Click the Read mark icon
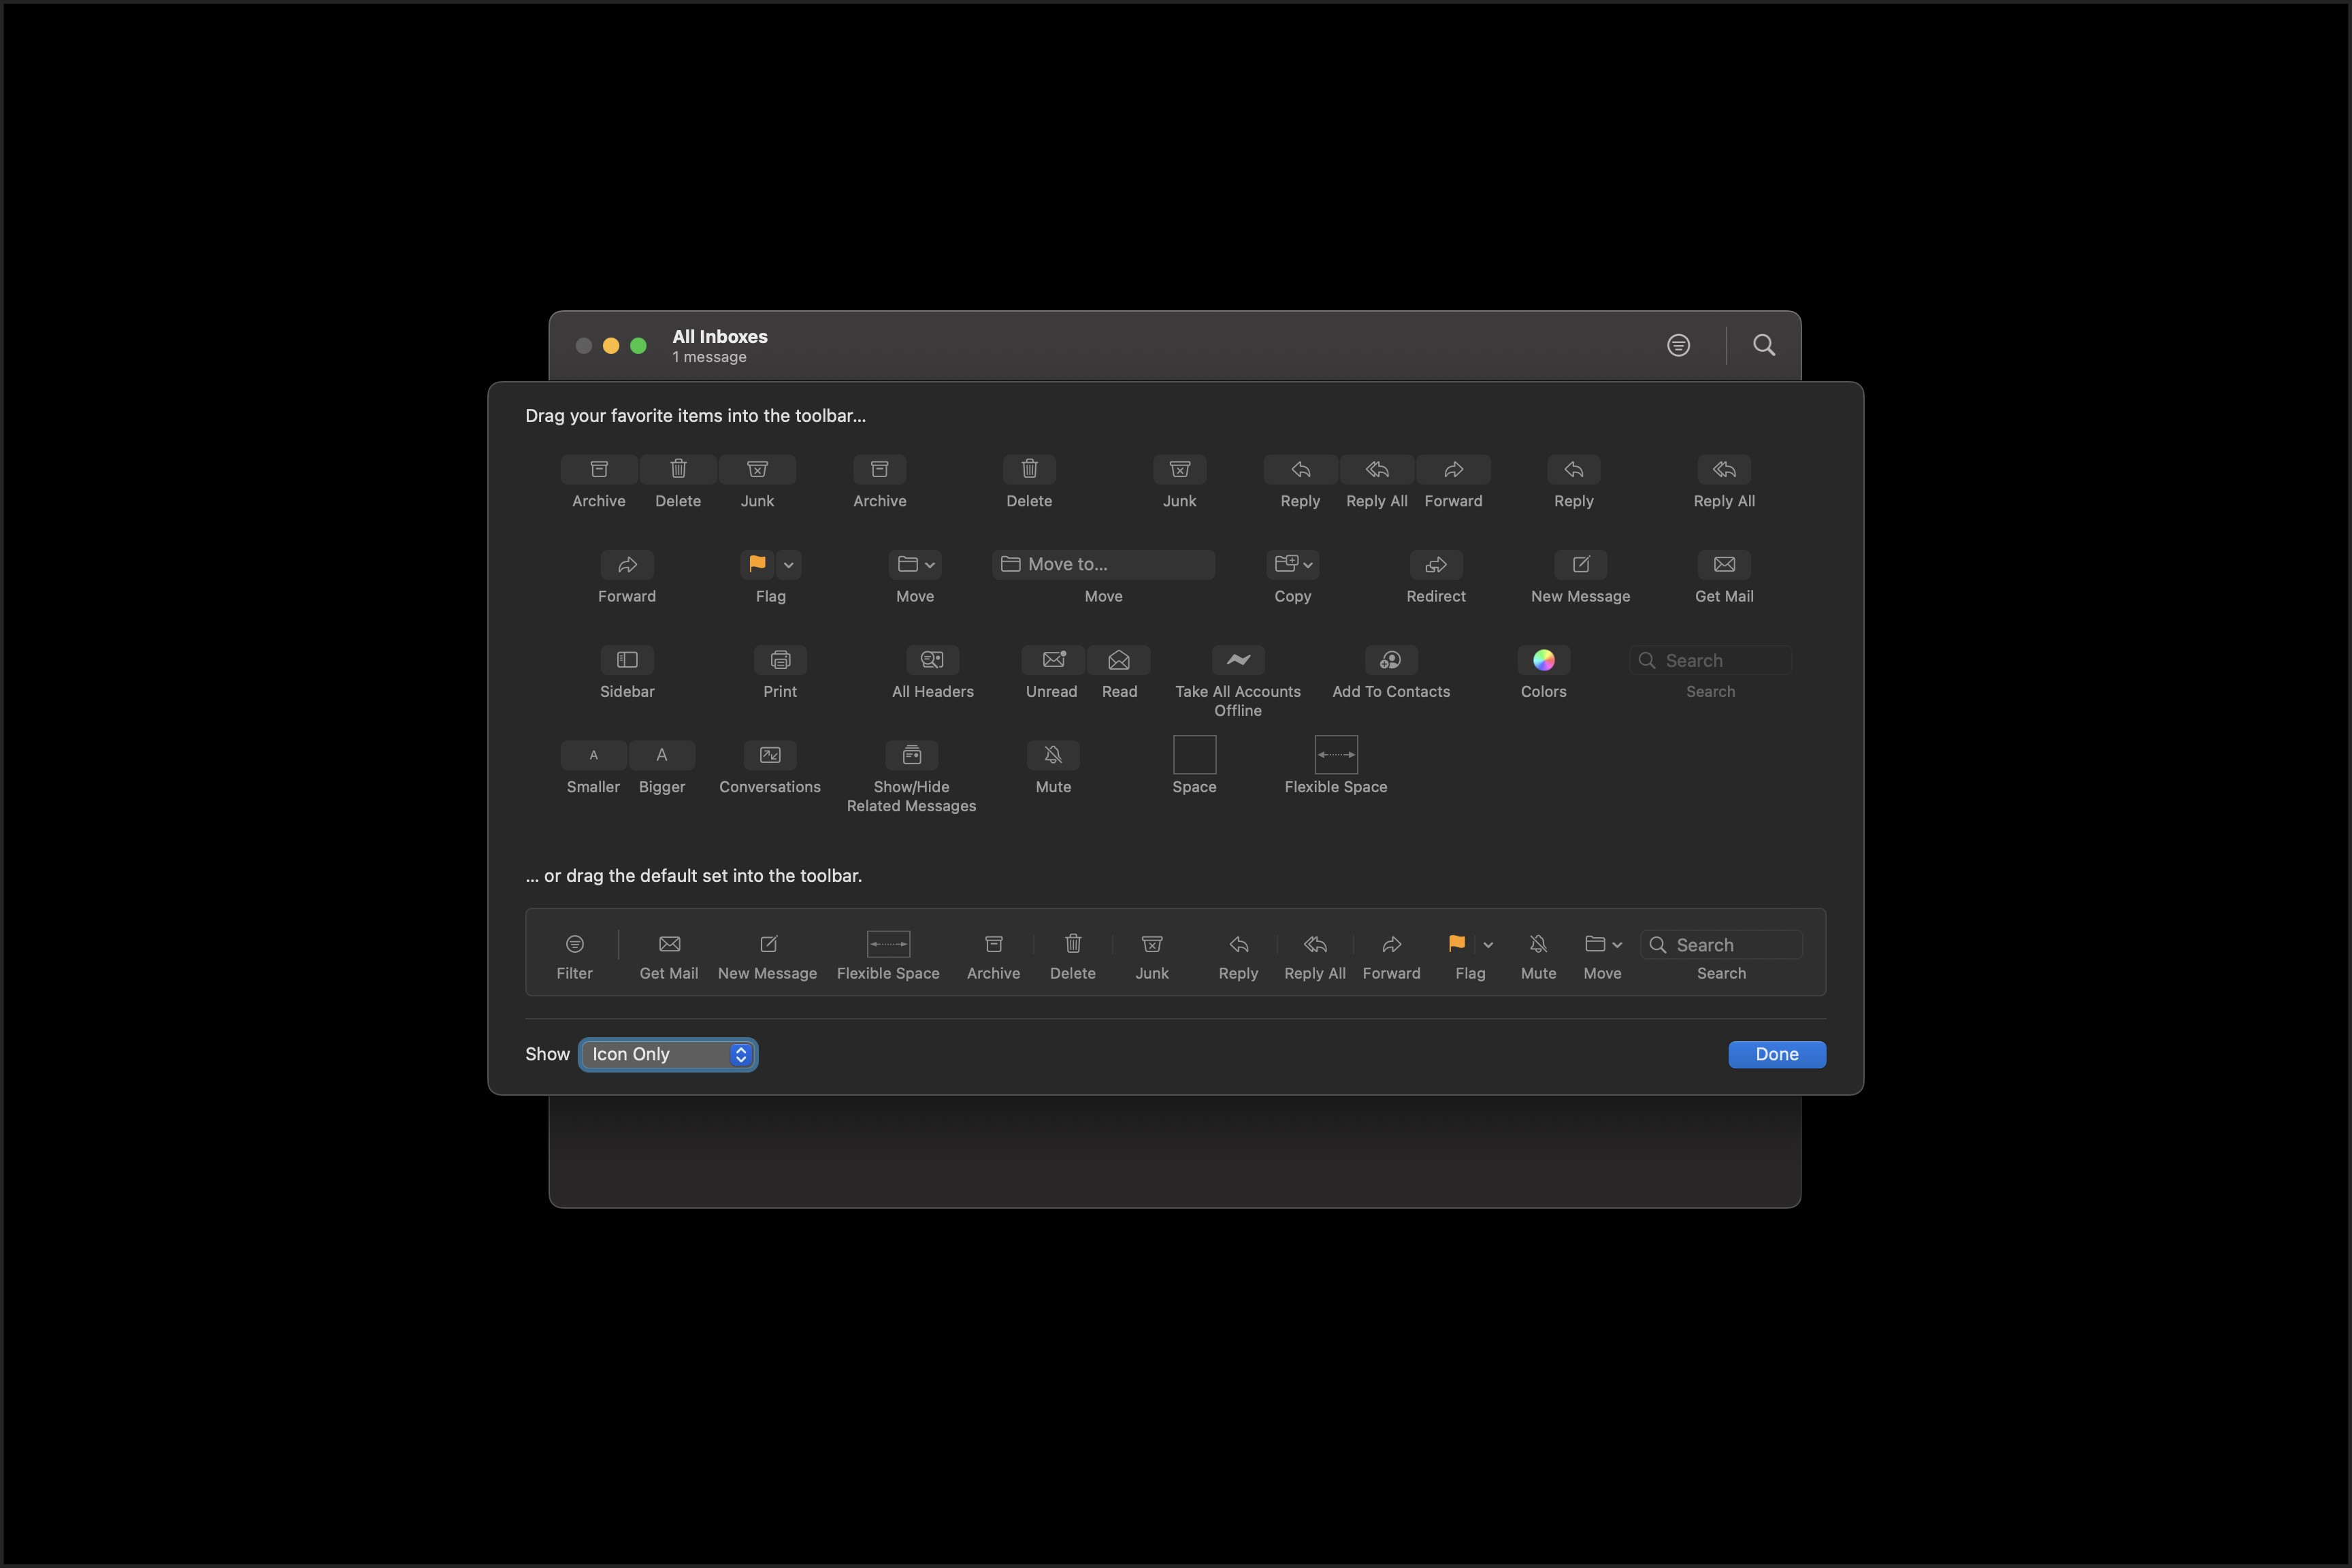 pos(1119,660)
